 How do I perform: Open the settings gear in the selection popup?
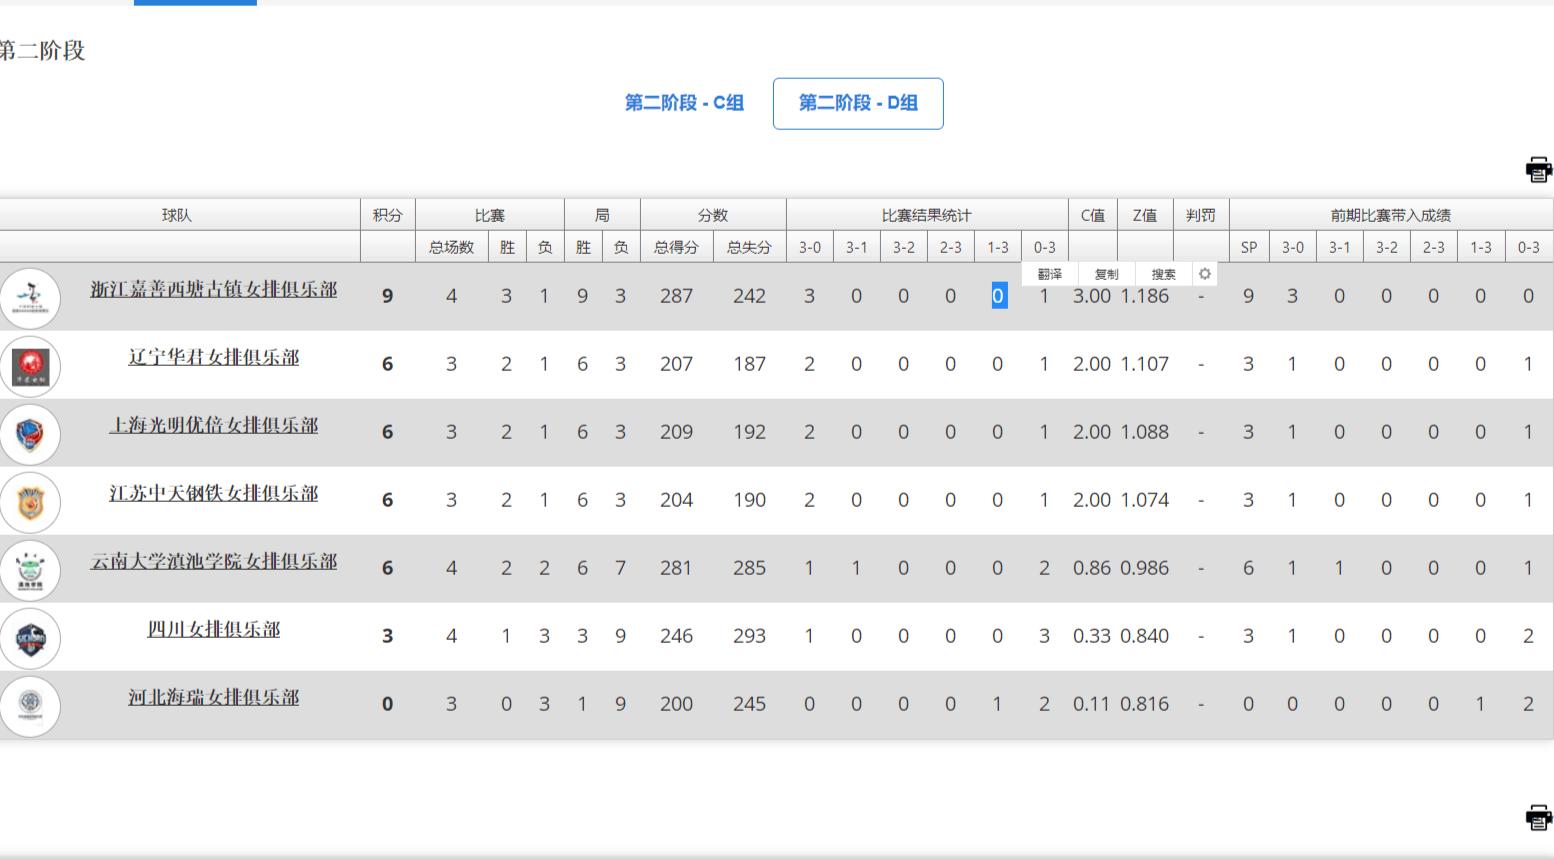[x=1205, y=274]
